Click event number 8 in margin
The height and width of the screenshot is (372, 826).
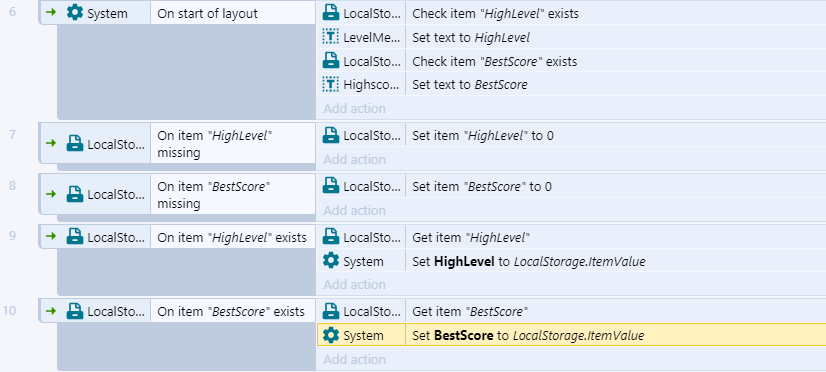(13, 185)
